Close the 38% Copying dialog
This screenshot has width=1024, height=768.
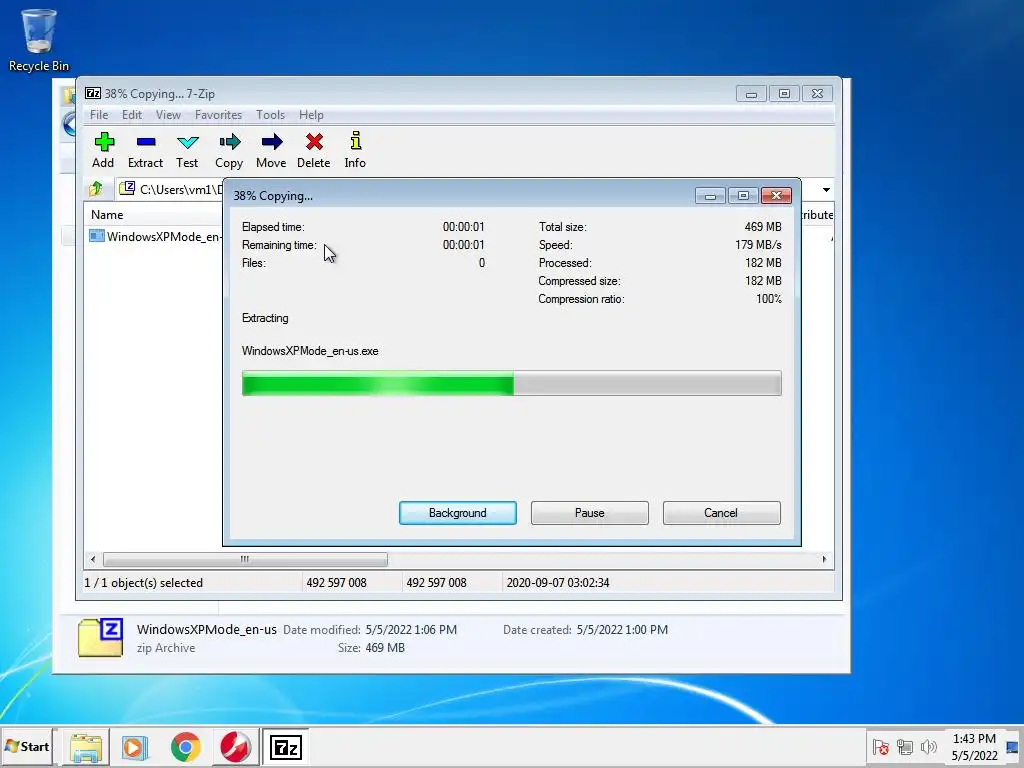coord(776,195)
